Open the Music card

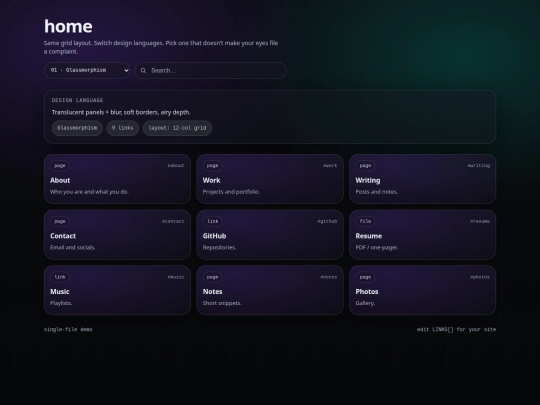(x=117, y=290)
